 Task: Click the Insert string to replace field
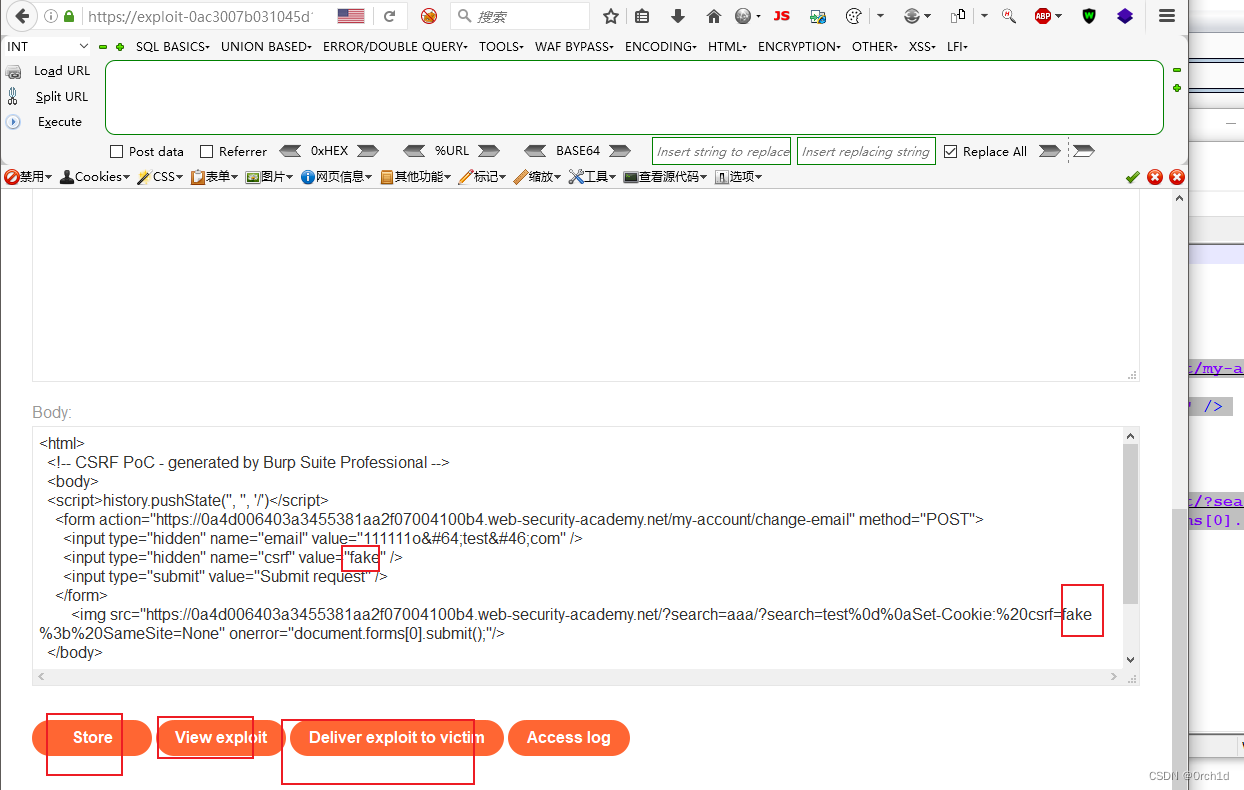click(721, 151)
